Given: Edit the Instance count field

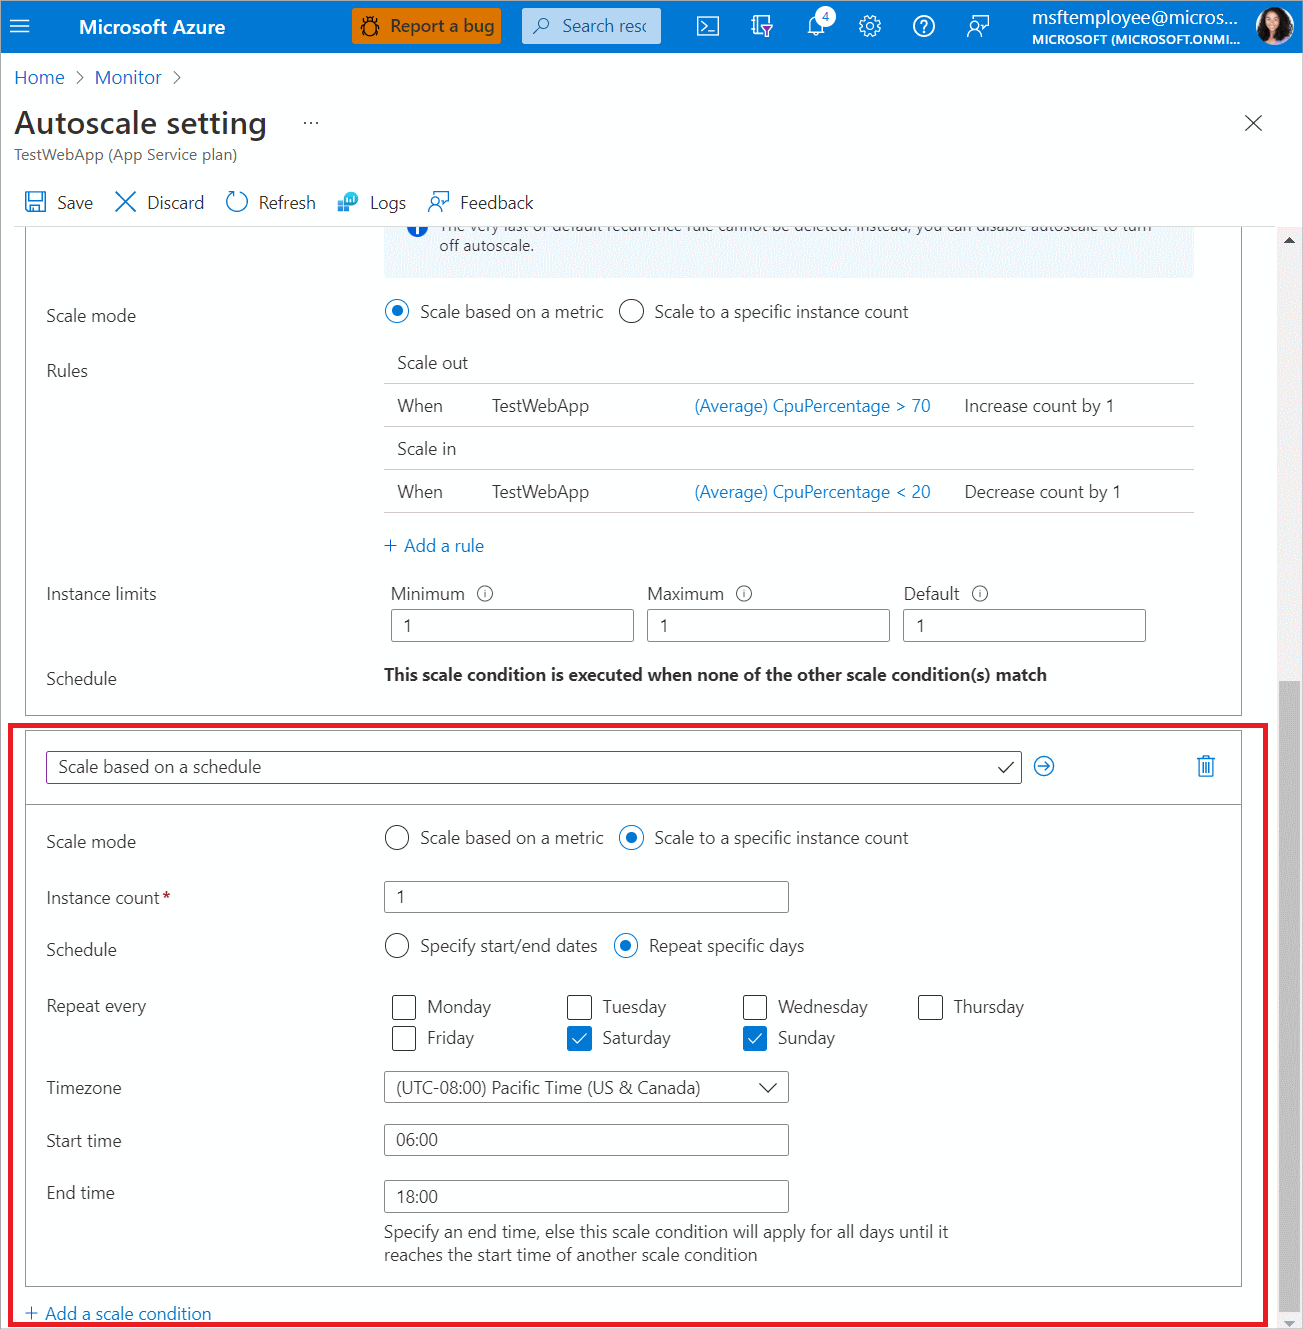Looking at the screenshot, I should tap(586, 897).
